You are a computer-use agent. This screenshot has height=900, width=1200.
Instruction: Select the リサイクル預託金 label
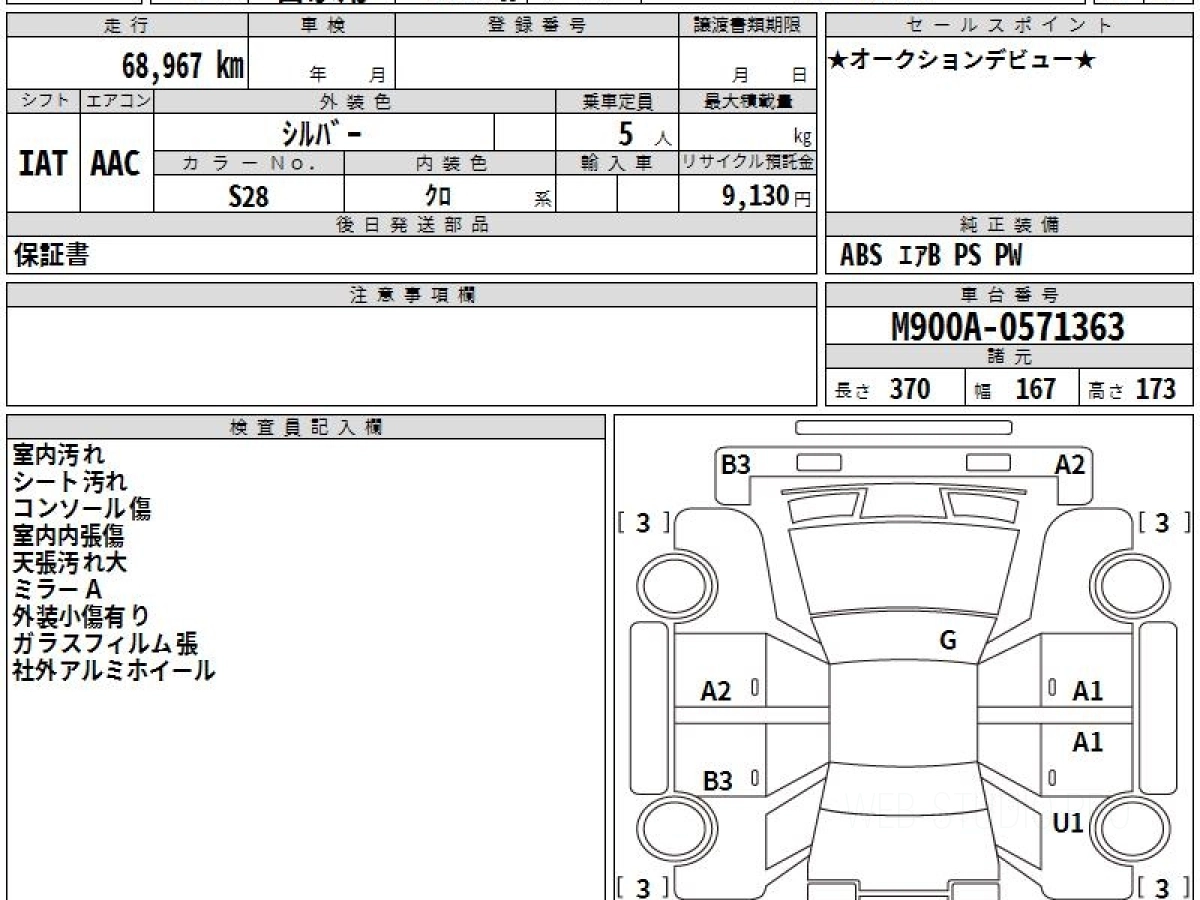pos(747,164)
